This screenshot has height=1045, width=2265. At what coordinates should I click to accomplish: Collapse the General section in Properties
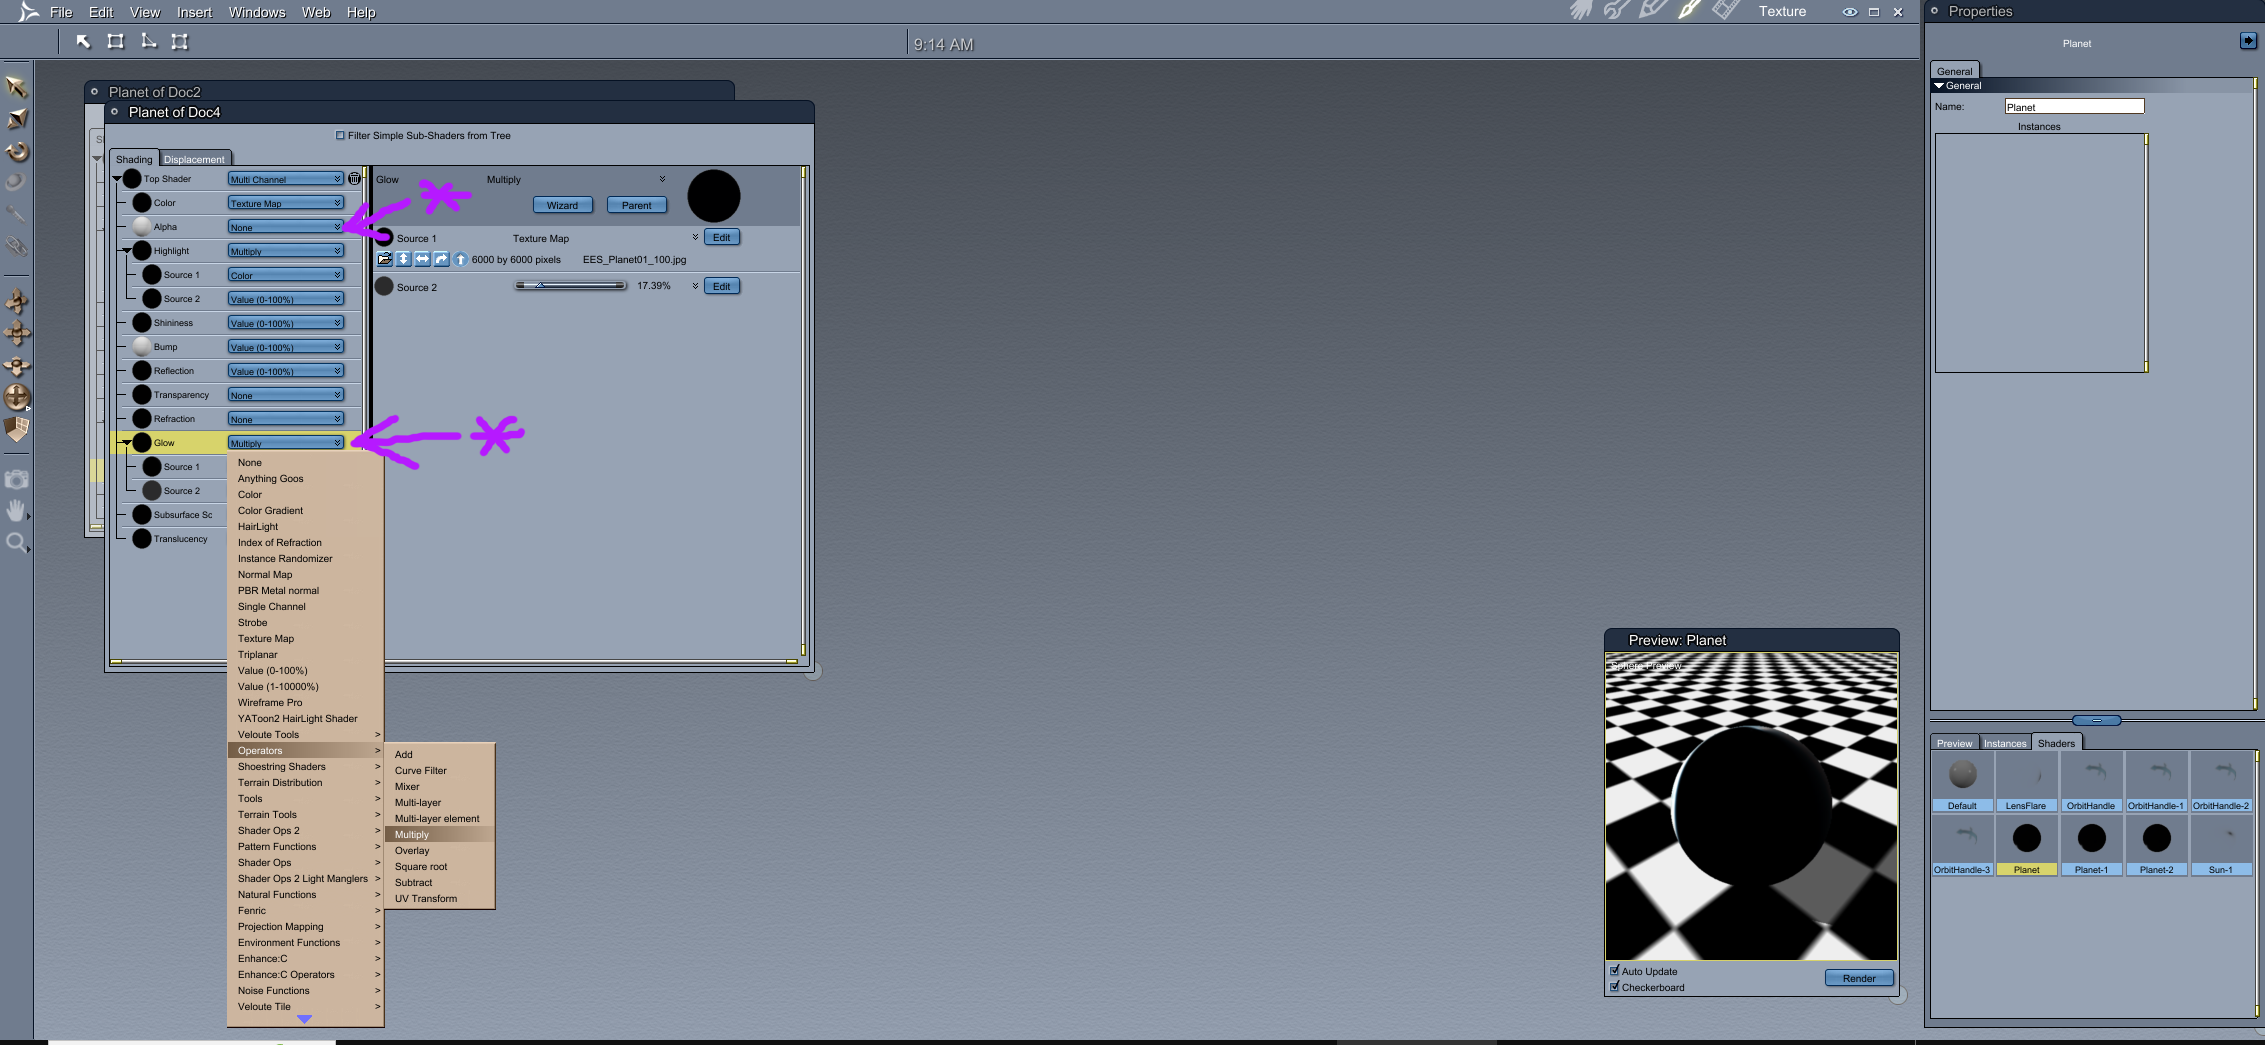coord(1939,86)
